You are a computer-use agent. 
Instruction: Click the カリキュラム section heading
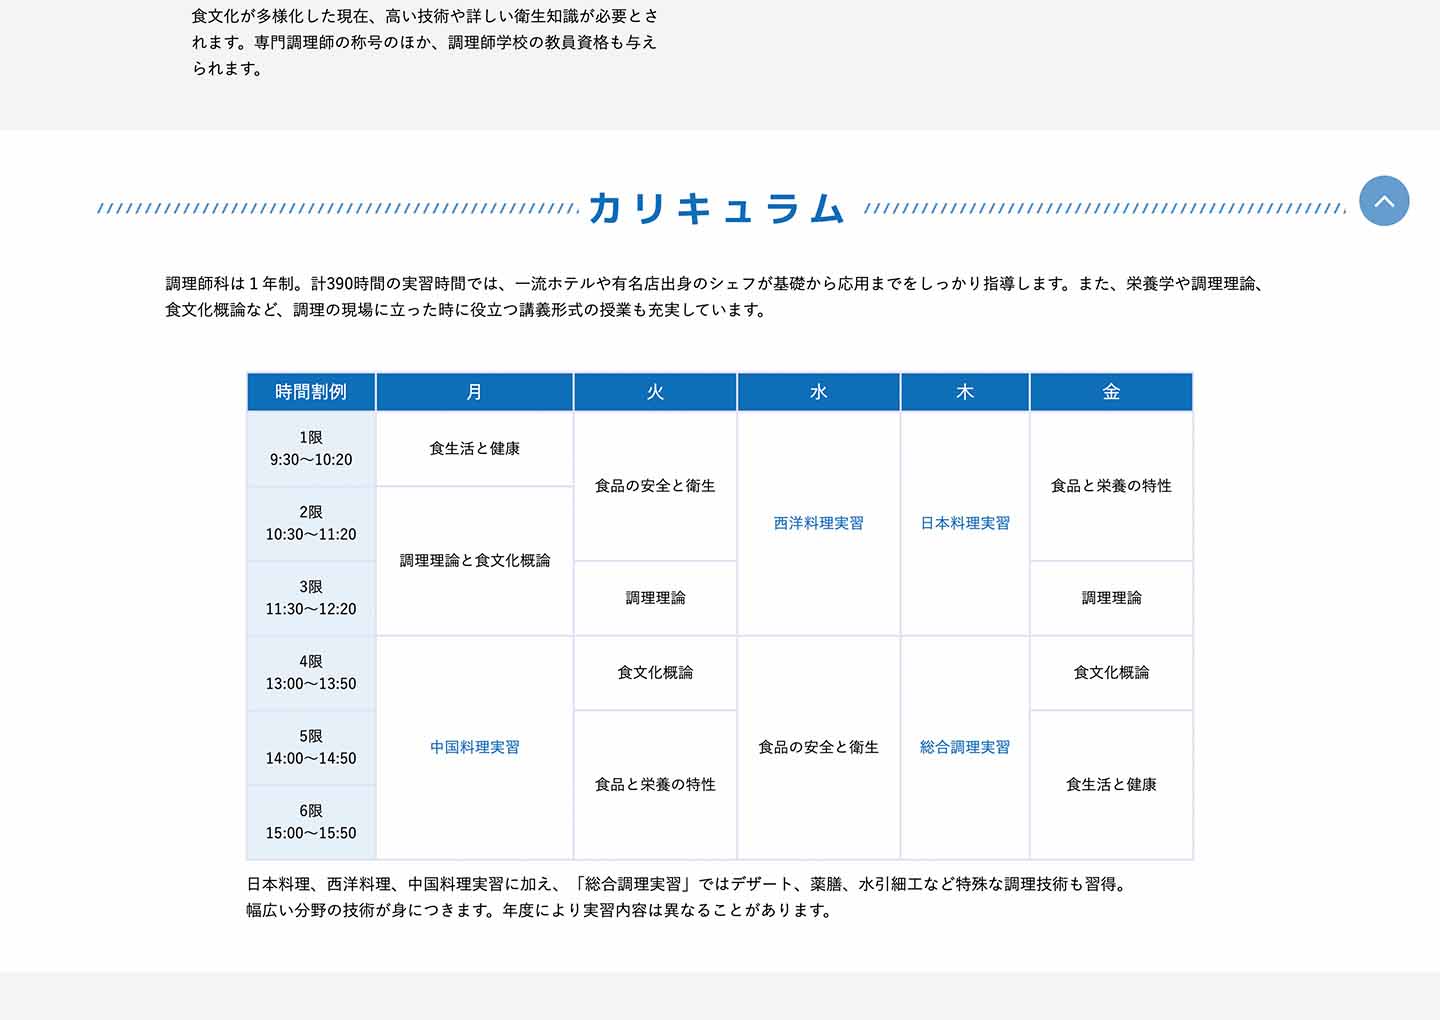coord(717,208)
